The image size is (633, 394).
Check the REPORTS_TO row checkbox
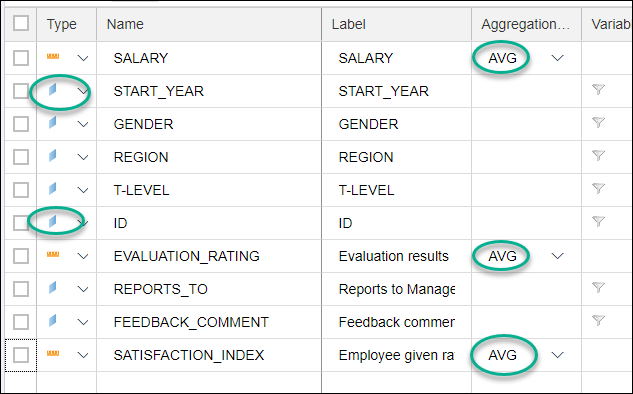point(21,289)
